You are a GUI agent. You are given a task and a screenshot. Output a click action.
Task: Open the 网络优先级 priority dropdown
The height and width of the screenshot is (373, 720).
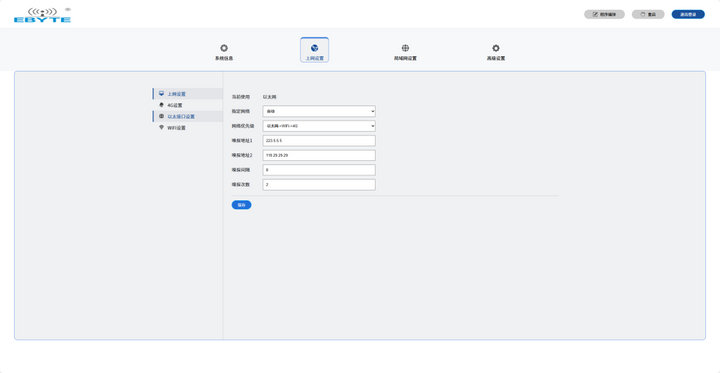coord(319,126)
